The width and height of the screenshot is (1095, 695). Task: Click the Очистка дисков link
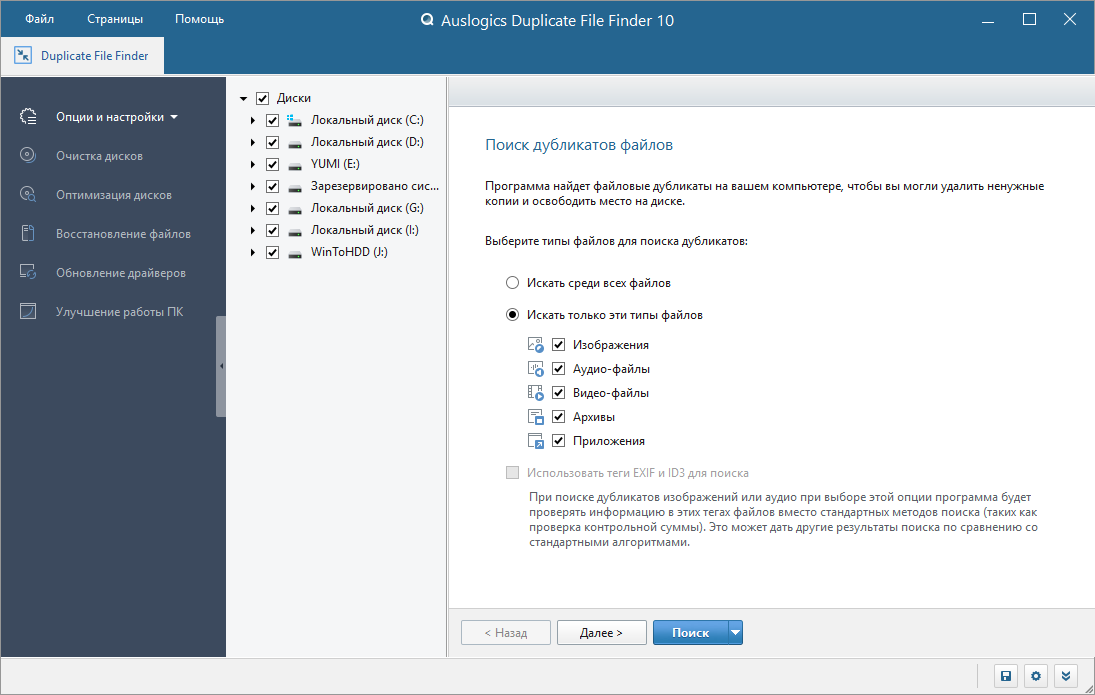(x=99, y=156)
